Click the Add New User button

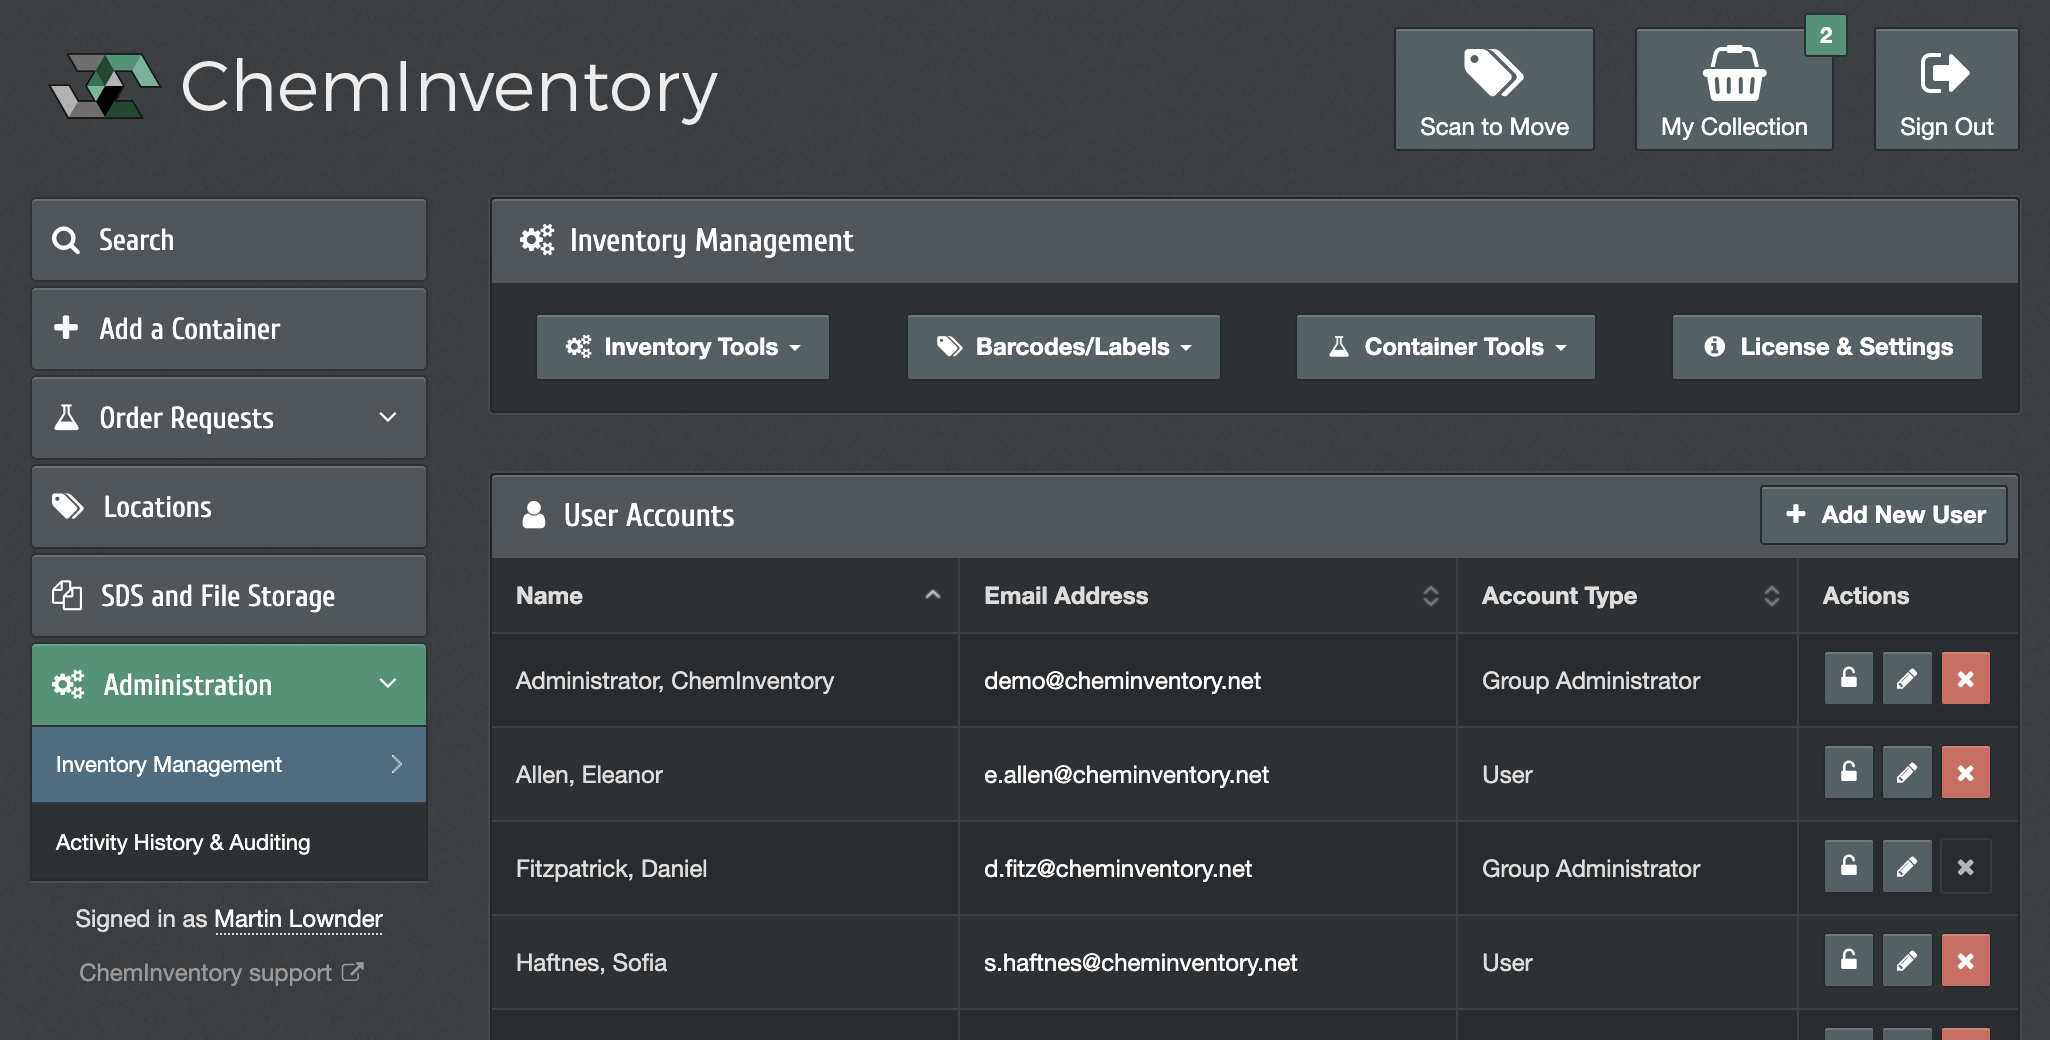point(1884,515)
